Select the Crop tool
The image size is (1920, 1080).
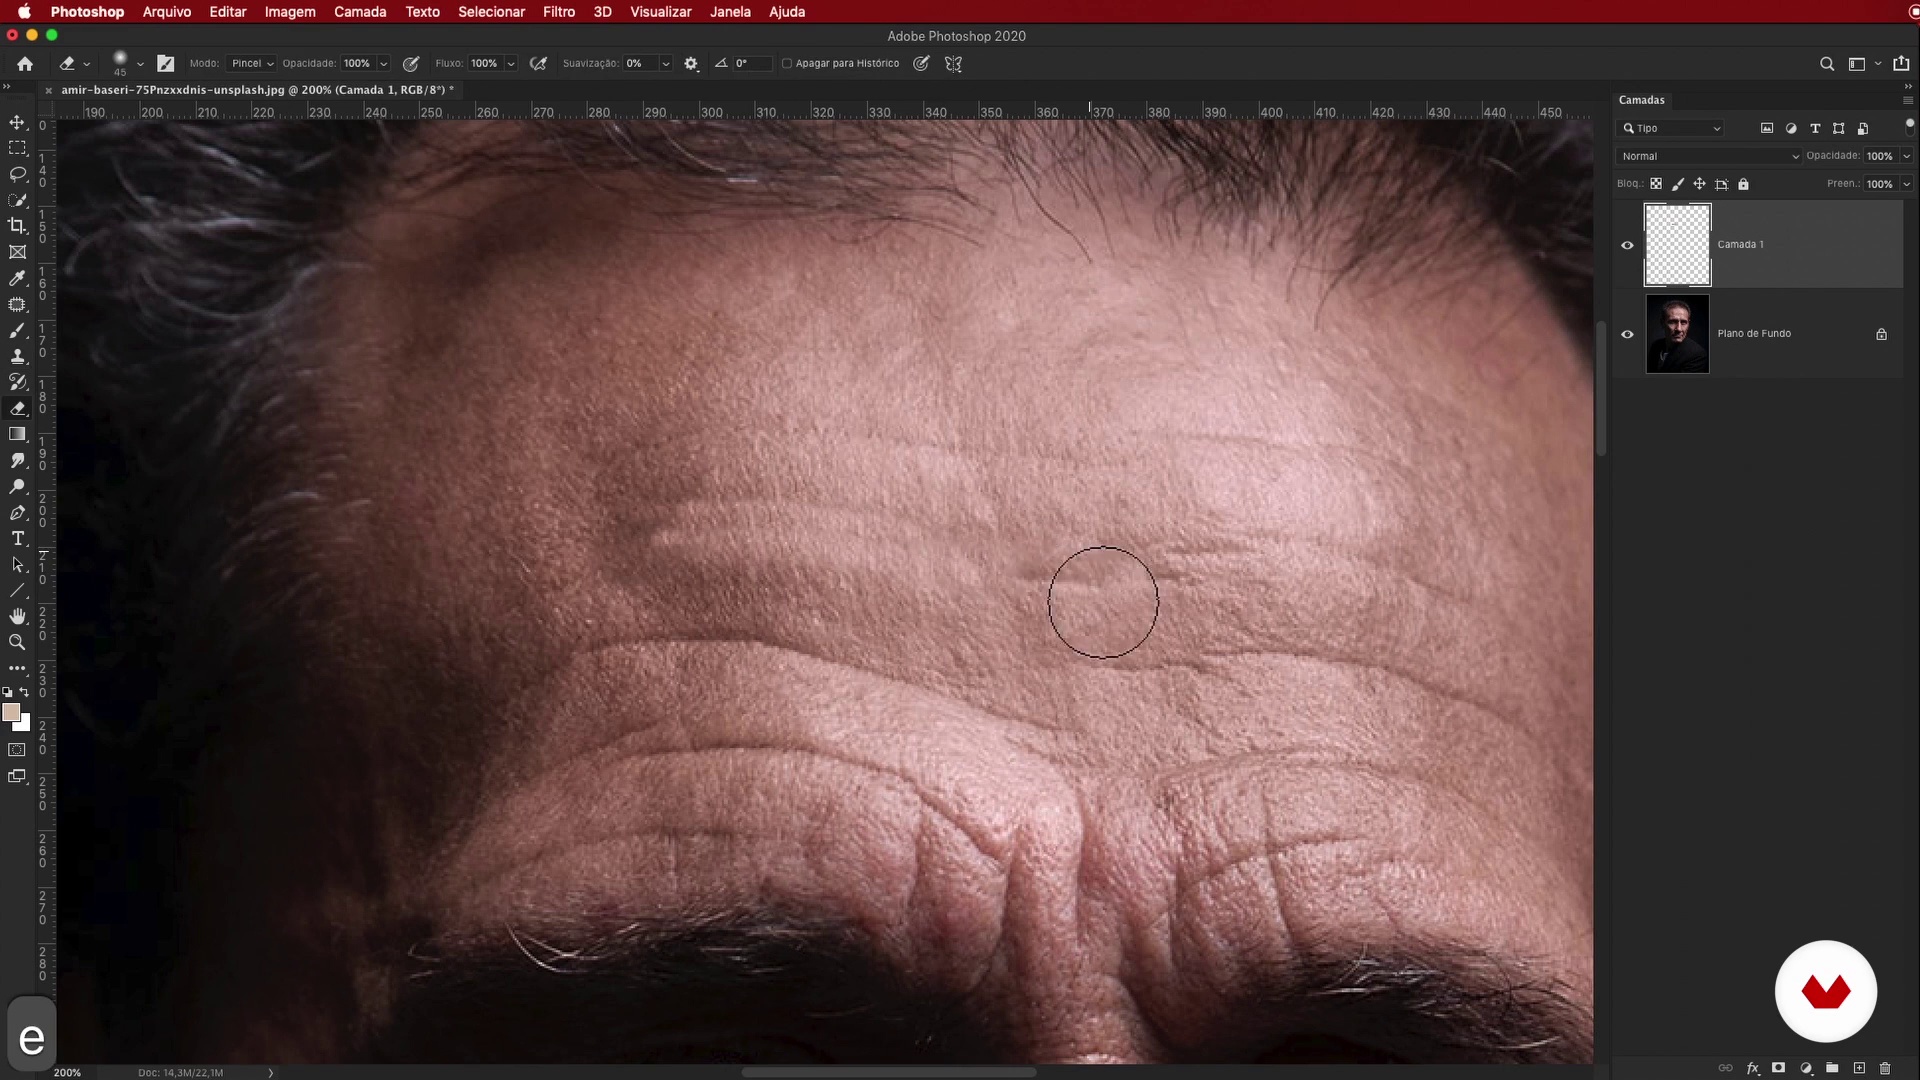17,226
